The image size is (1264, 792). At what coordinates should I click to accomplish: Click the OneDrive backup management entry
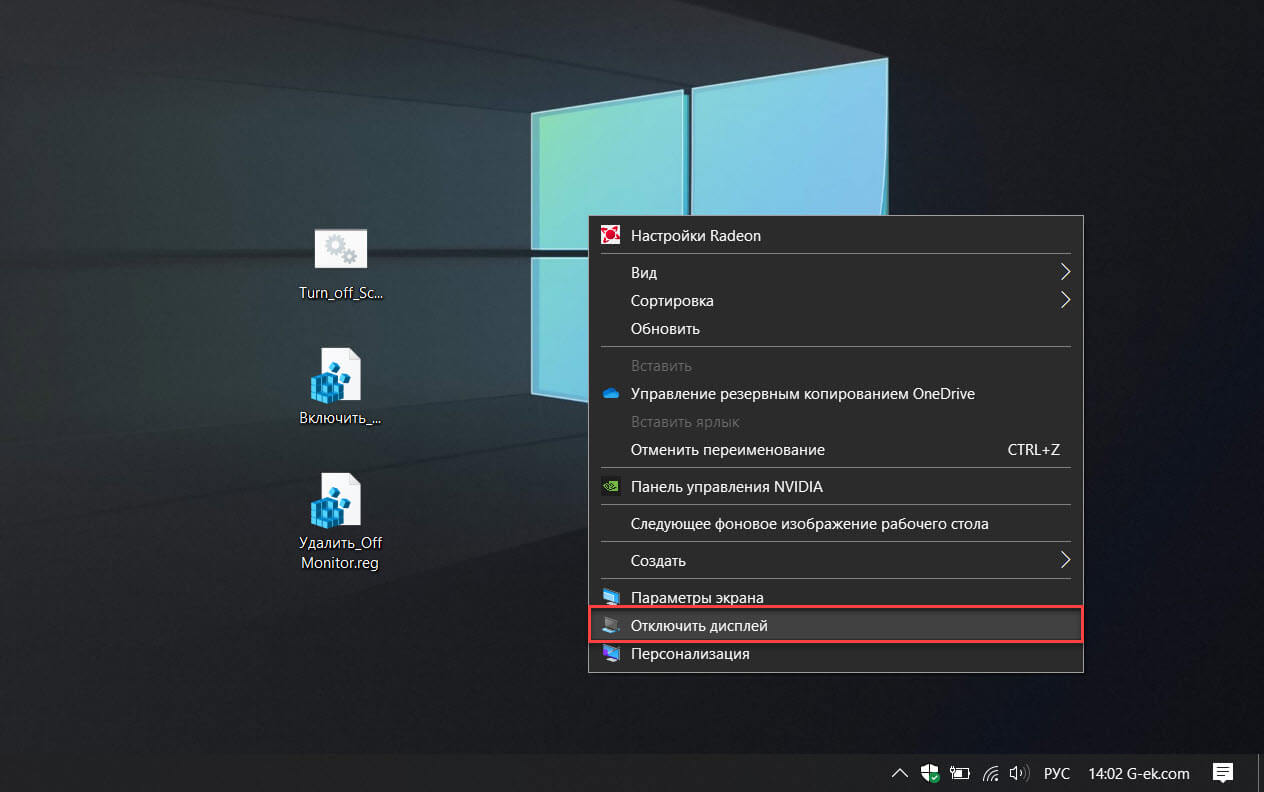(x=802, y=394)
